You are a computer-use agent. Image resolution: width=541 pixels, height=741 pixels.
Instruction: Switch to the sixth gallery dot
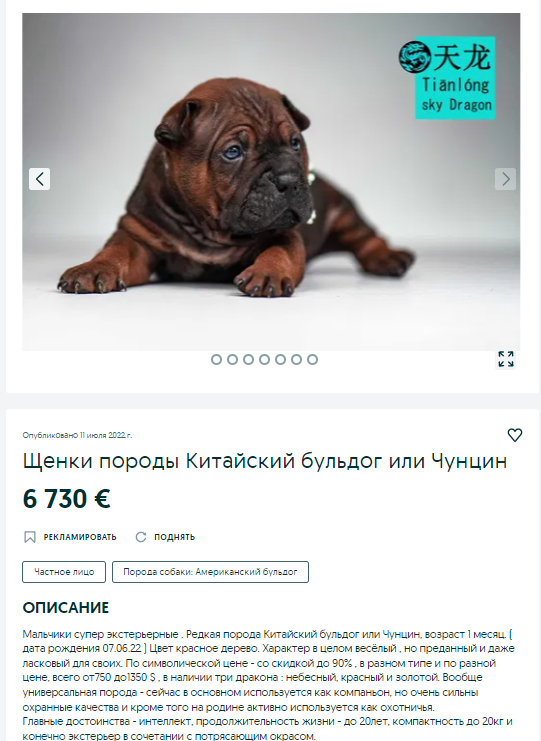coord(296,360)
